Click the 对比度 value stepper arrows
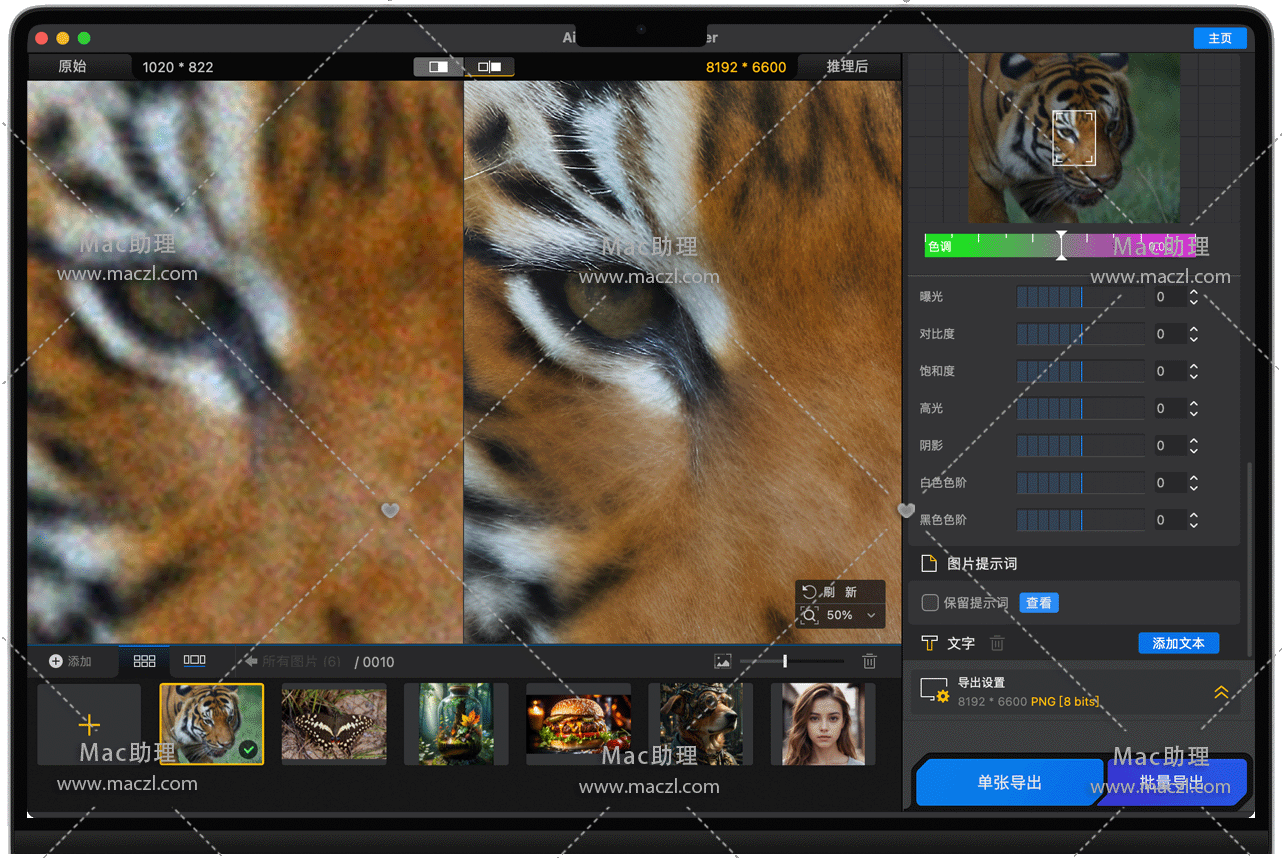 pyautogui.click(x=1193, y=334)
